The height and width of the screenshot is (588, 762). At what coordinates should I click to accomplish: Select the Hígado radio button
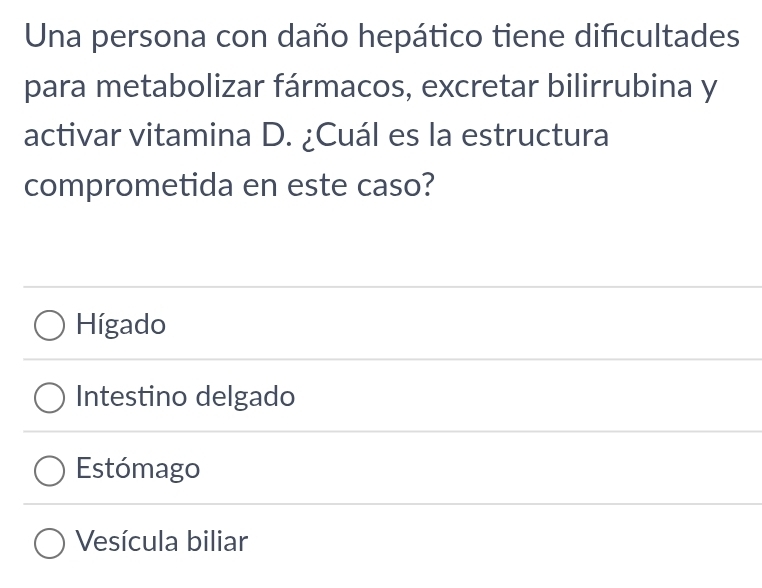pos(49,325)
